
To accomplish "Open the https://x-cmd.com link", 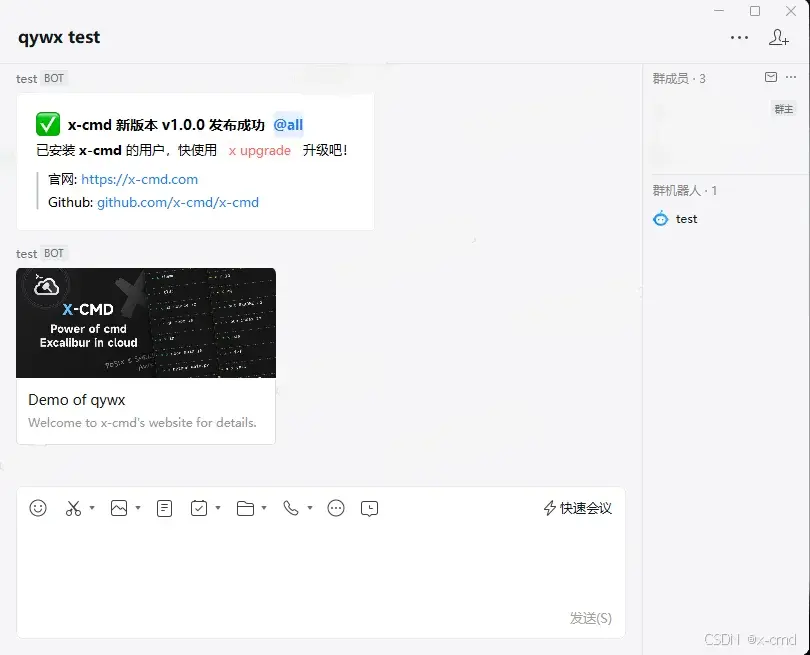I will (139, 179).
